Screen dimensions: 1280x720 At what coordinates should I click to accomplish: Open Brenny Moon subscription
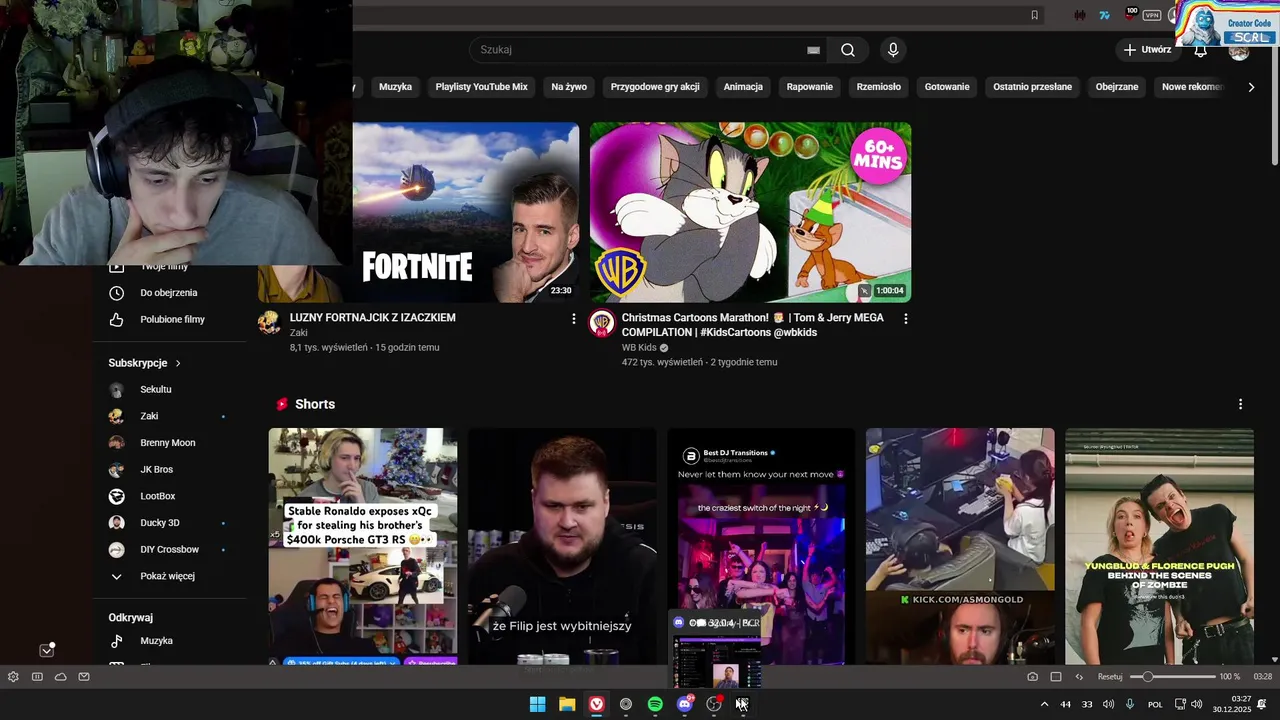170,443
